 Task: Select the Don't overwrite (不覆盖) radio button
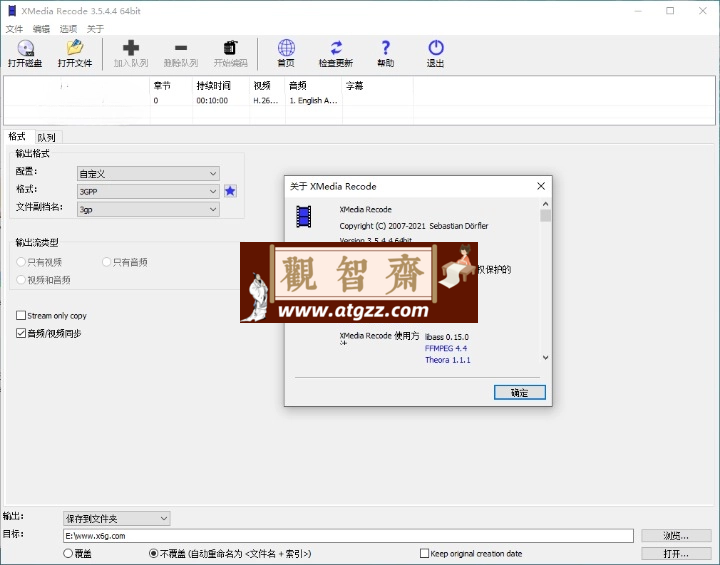click(154, 554)
